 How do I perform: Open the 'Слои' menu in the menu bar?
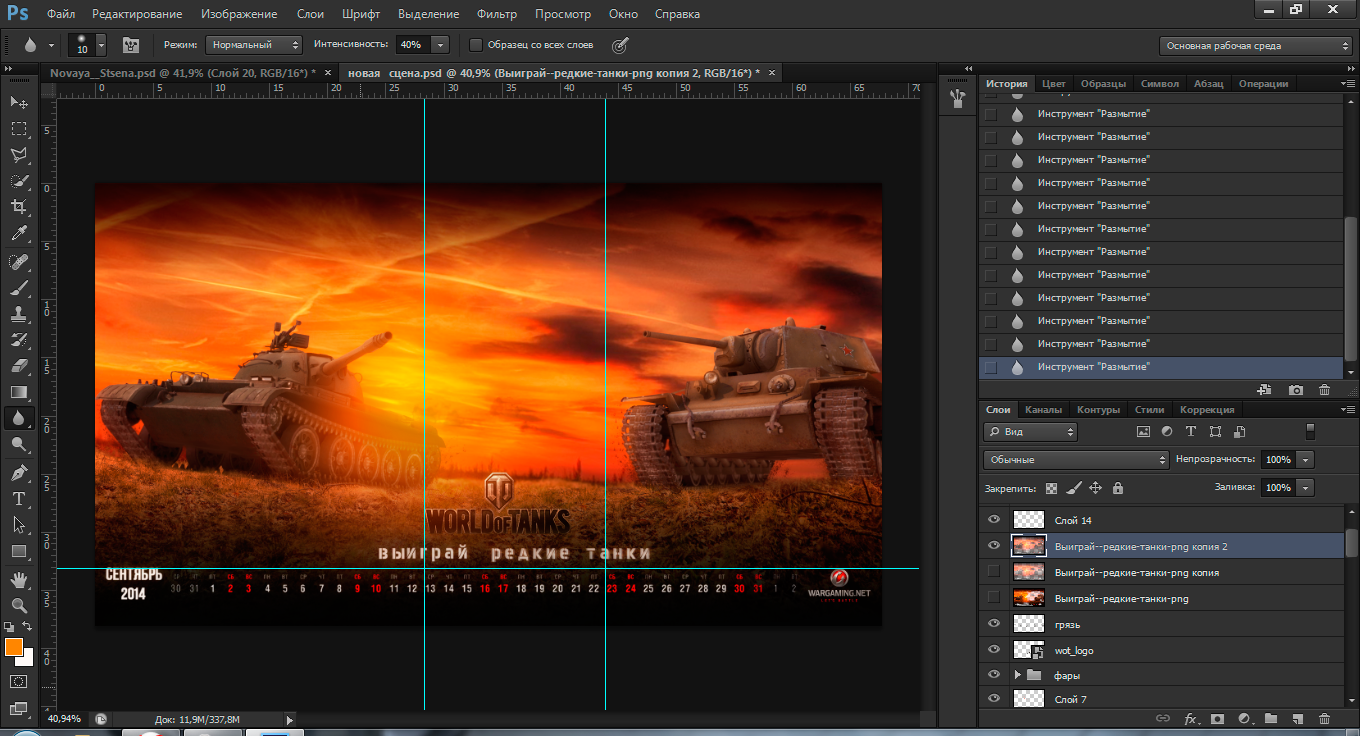click(x=310, y=14)
